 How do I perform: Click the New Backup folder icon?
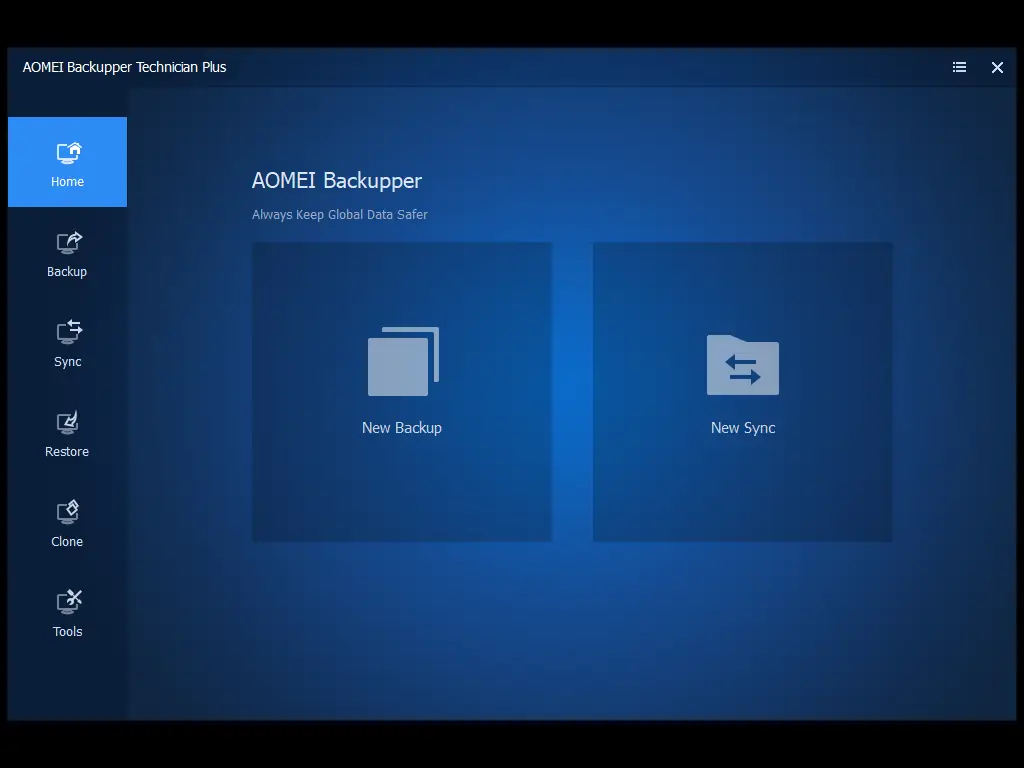[x=401, y=361]
